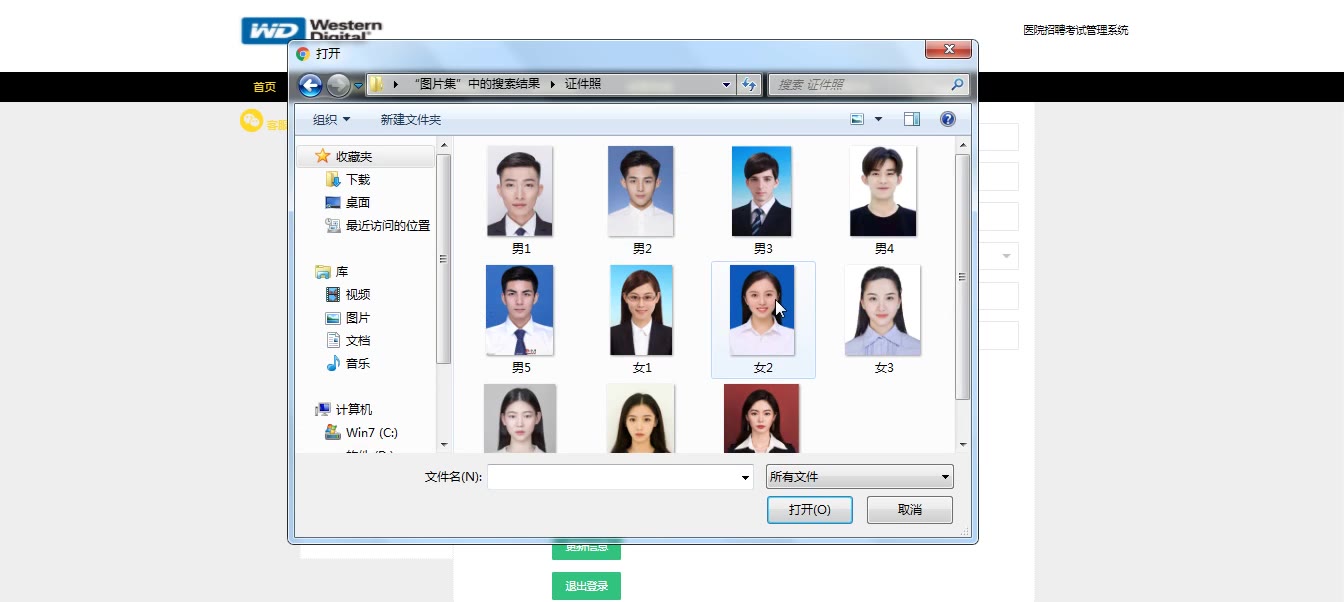Open the recent locations arrow beside the forward button
1344x602 pixels.
pos(358,86)
